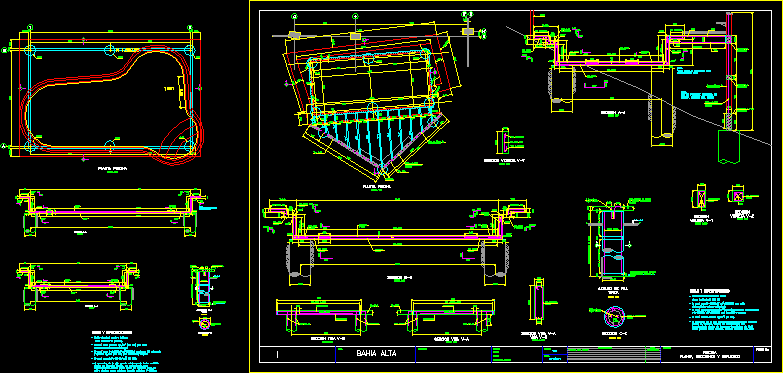Select the revision table lines in title block
Image resolution: width=783 pixels, height=373 pixels.
(606, 354)
